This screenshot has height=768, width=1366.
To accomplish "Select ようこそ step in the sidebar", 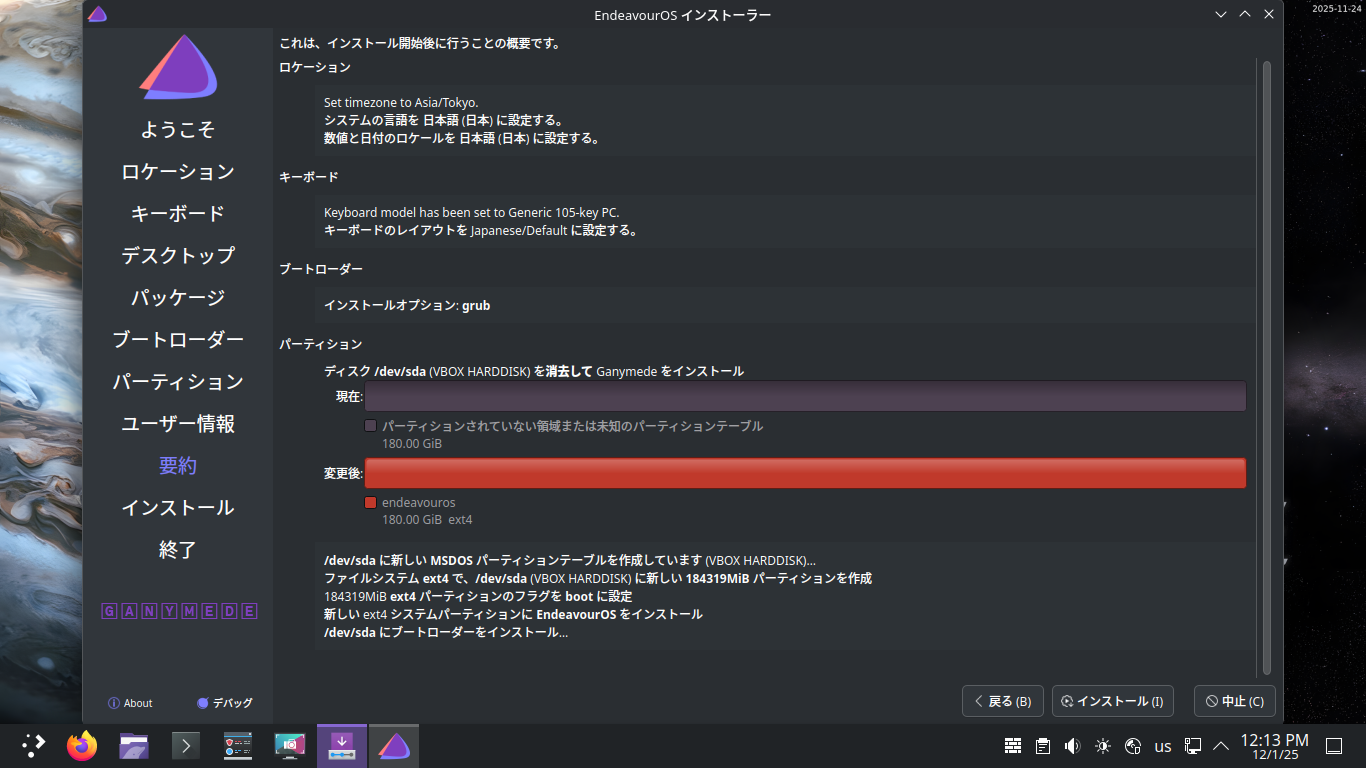I will pos(178,130).
